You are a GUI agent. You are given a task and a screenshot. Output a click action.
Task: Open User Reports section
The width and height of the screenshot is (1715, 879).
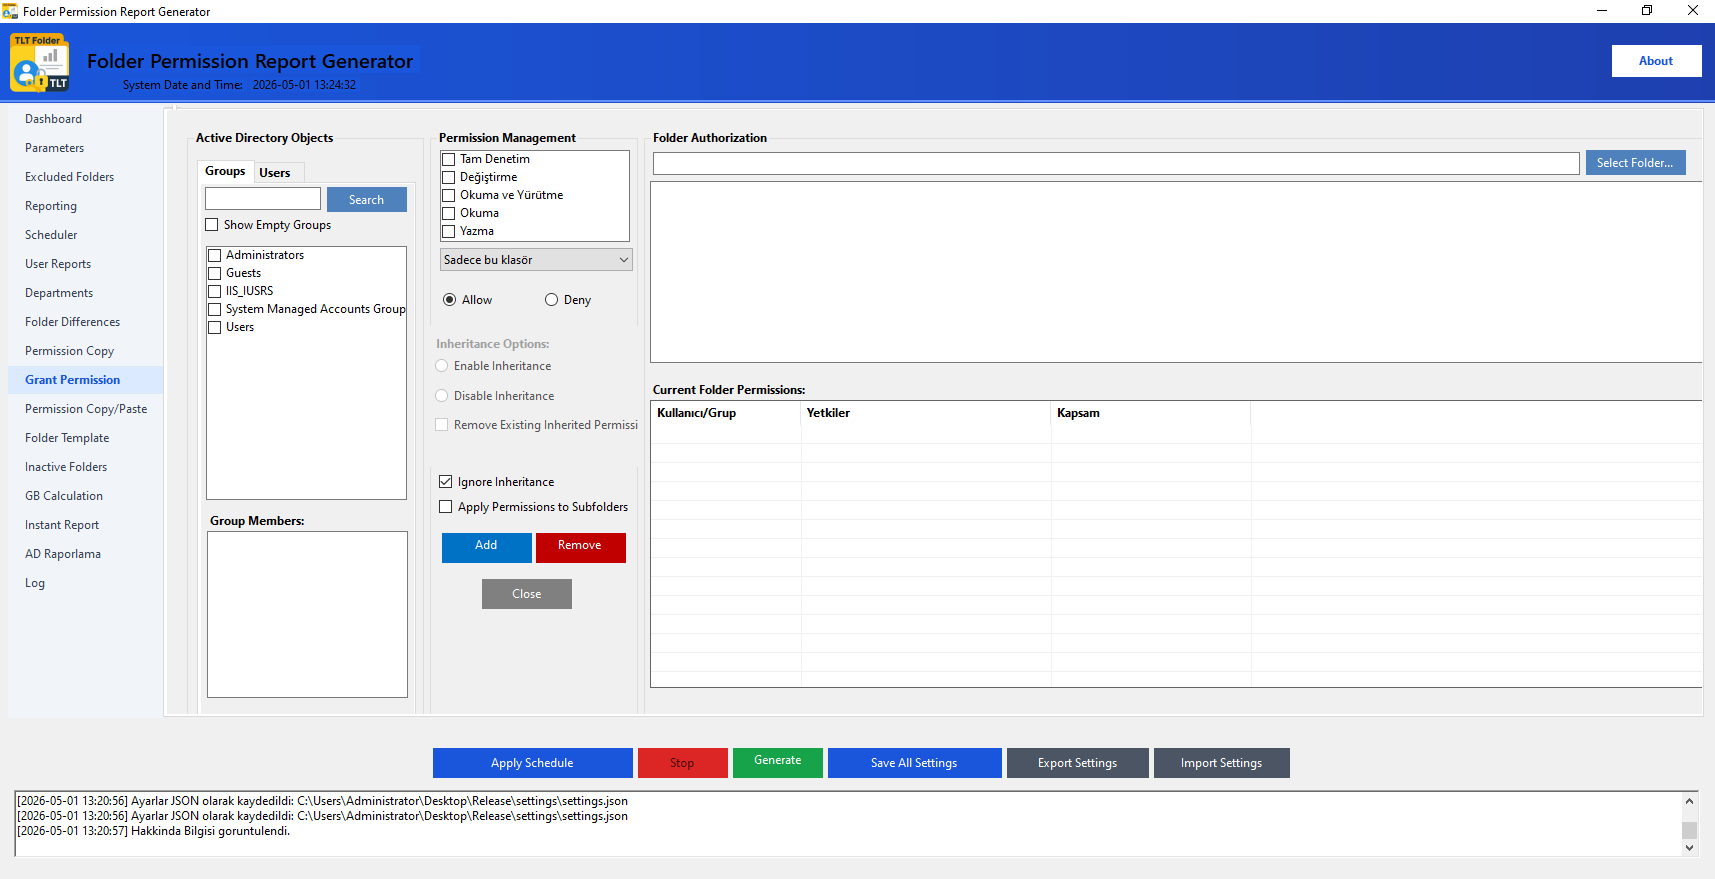pos(58,264)
